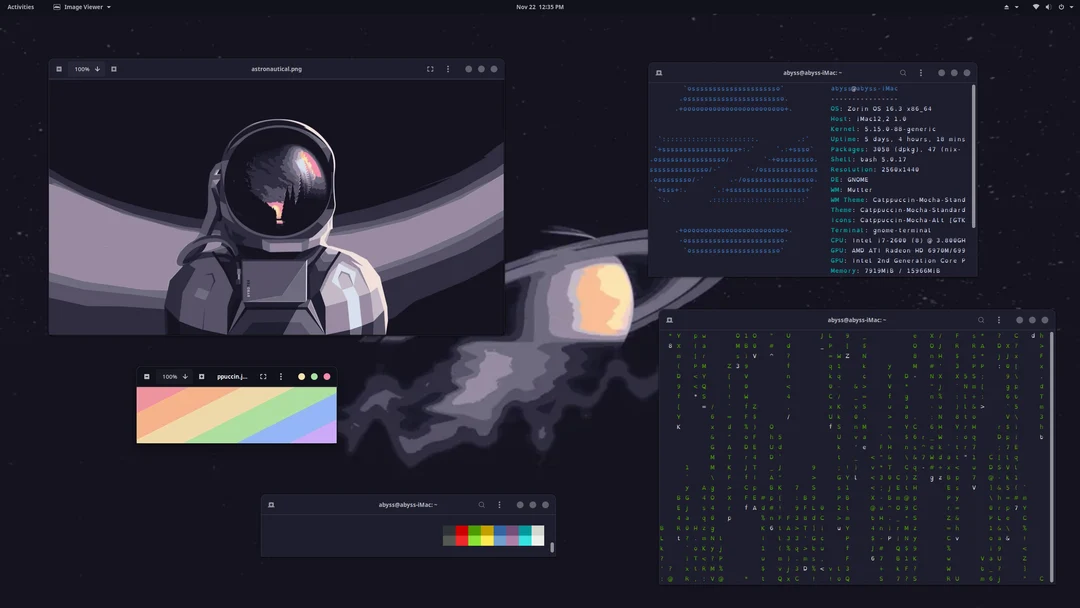Click the Wi-Fi icon in the top bar
This screenshot has width=1080, height=608.
tap(1035, 7)
